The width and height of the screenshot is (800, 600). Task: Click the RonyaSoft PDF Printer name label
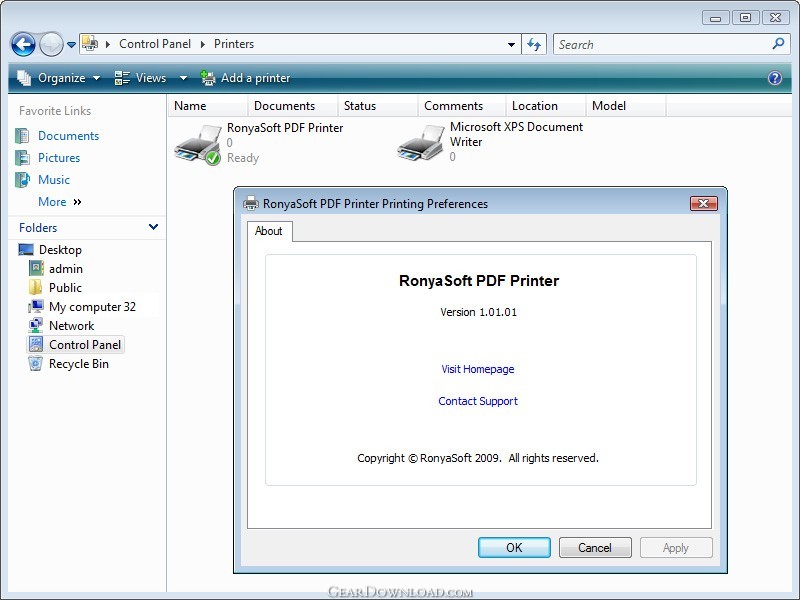(285, 128)
